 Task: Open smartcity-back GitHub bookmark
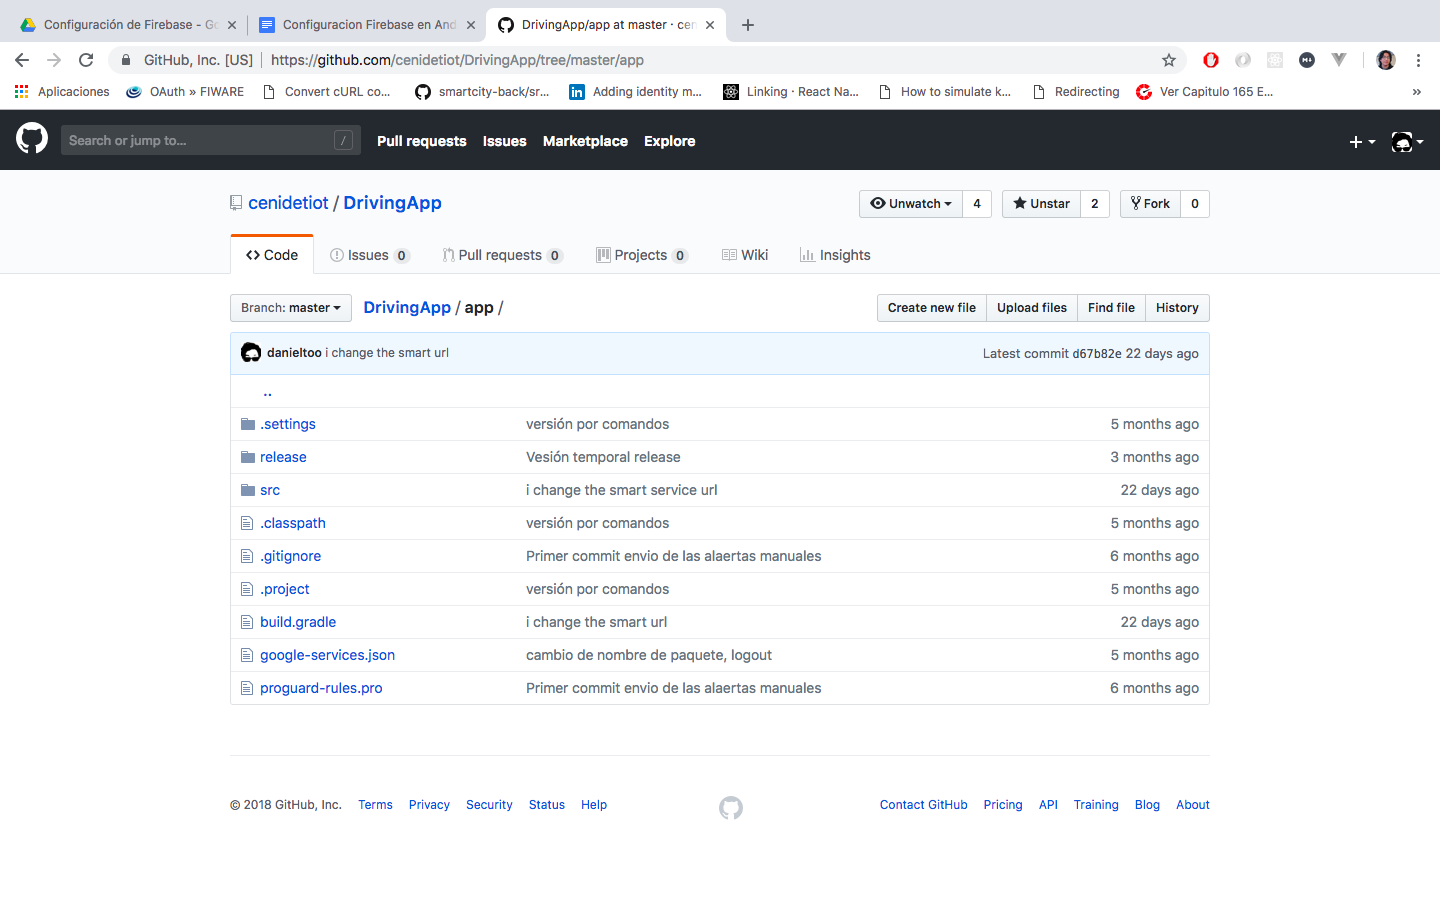coord(482,92)
